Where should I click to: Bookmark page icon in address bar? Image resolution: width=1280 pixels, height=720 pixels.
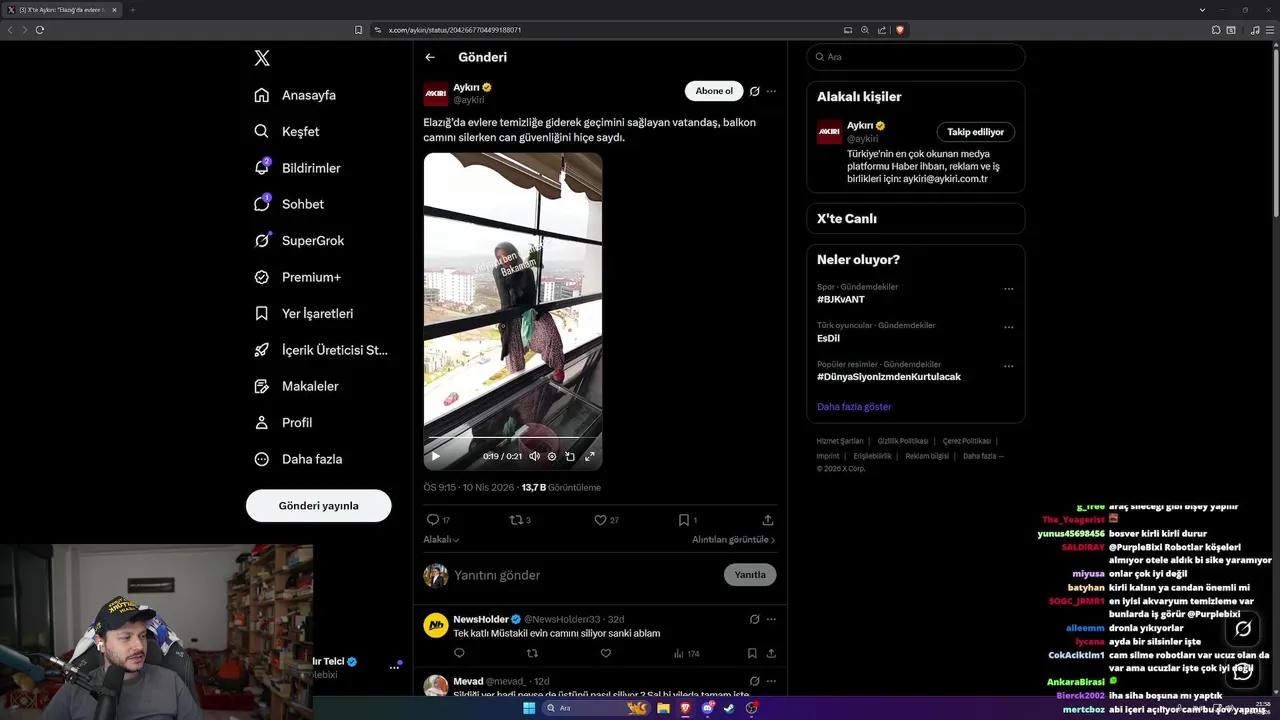click(358, 30)
